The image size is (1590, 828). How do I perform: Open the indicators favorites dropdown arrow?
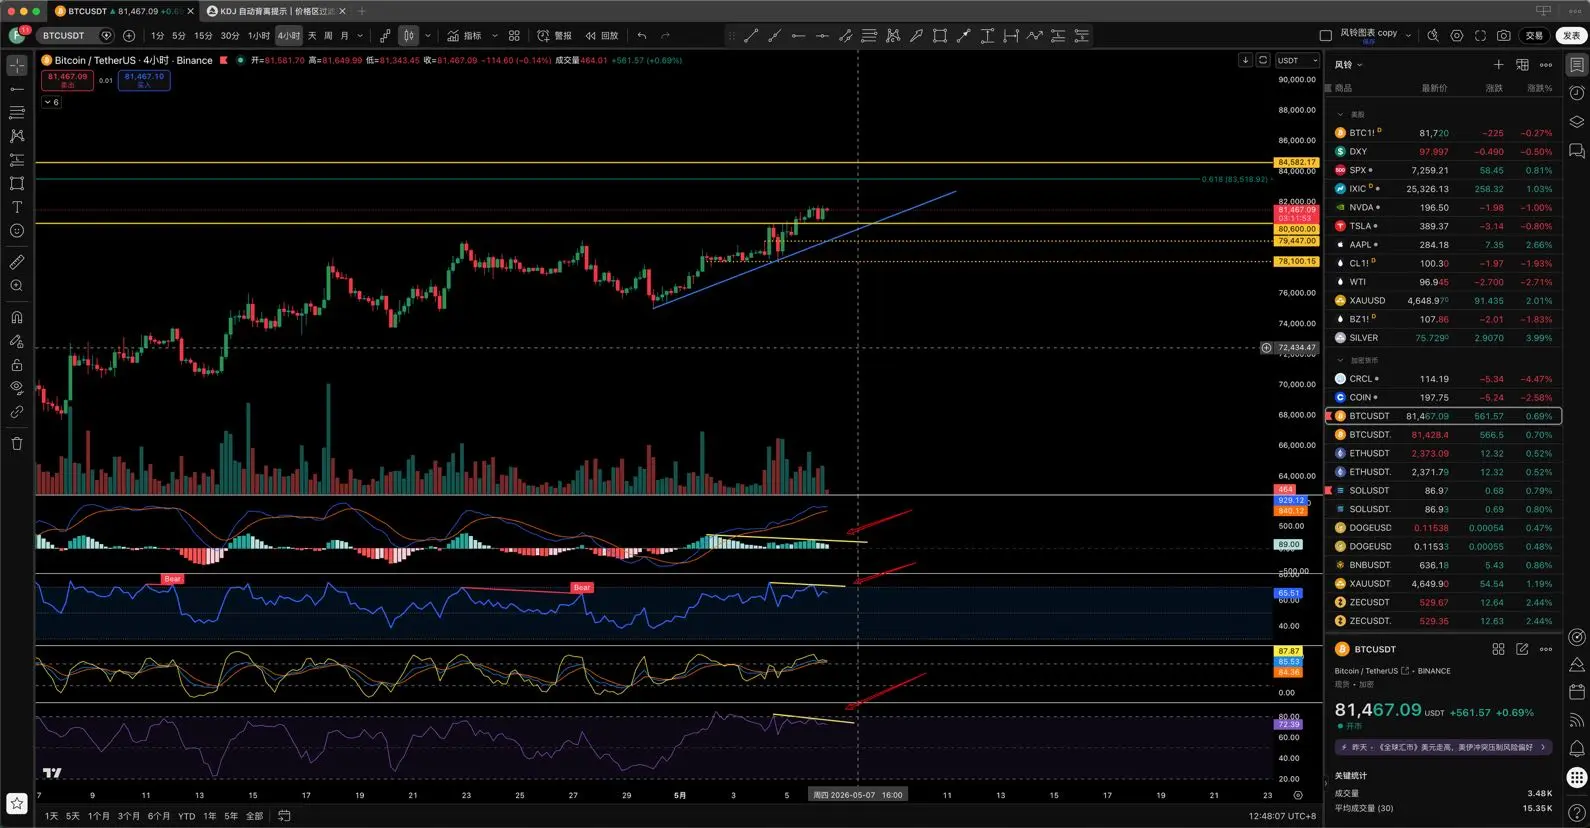click(494, 36)
